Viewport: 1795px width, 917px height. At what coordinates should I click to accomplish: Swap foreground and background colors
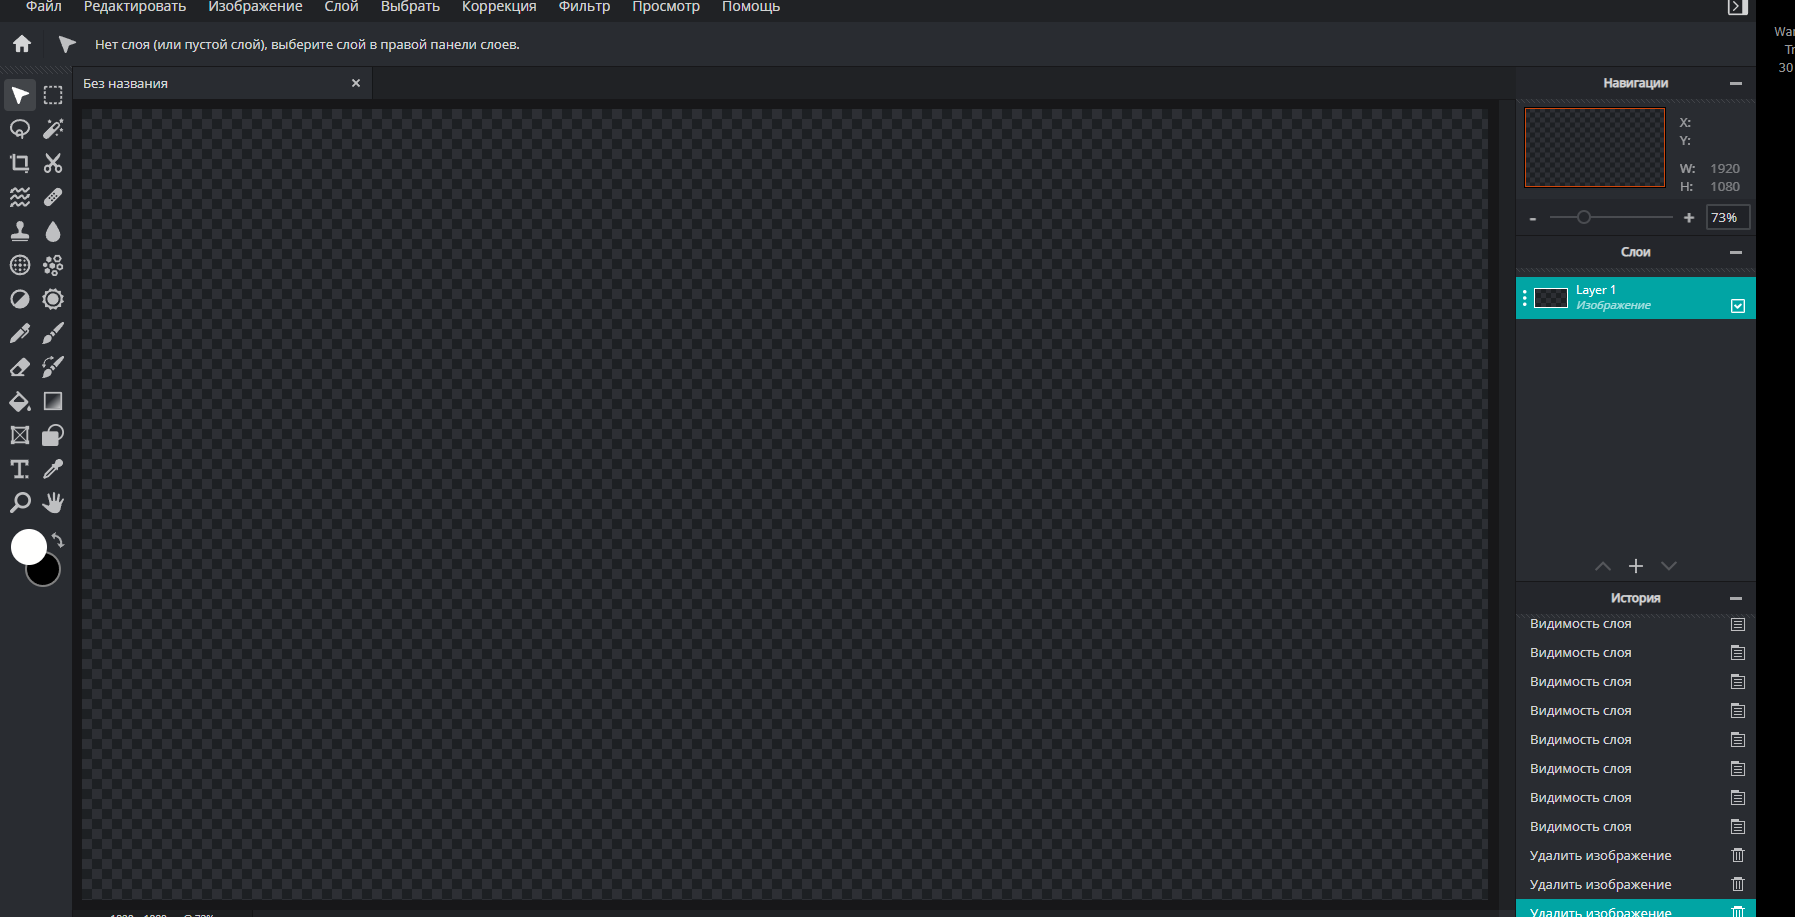58,541
